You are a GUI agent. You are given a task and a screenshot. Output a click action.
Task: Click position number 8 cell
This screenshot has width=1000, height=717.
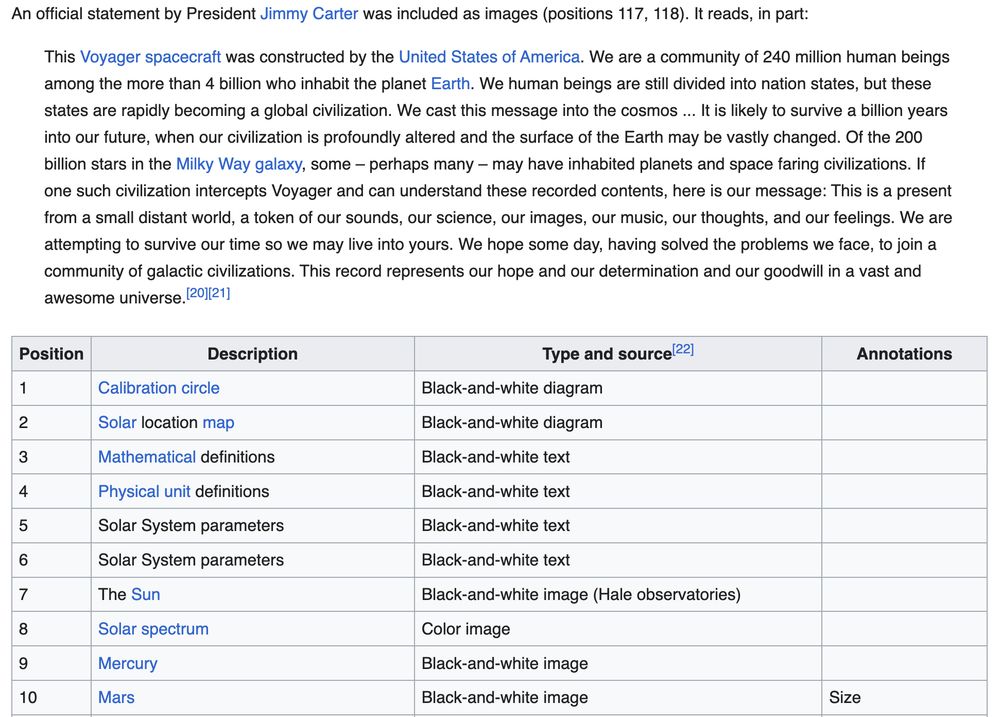click(51, 629)
